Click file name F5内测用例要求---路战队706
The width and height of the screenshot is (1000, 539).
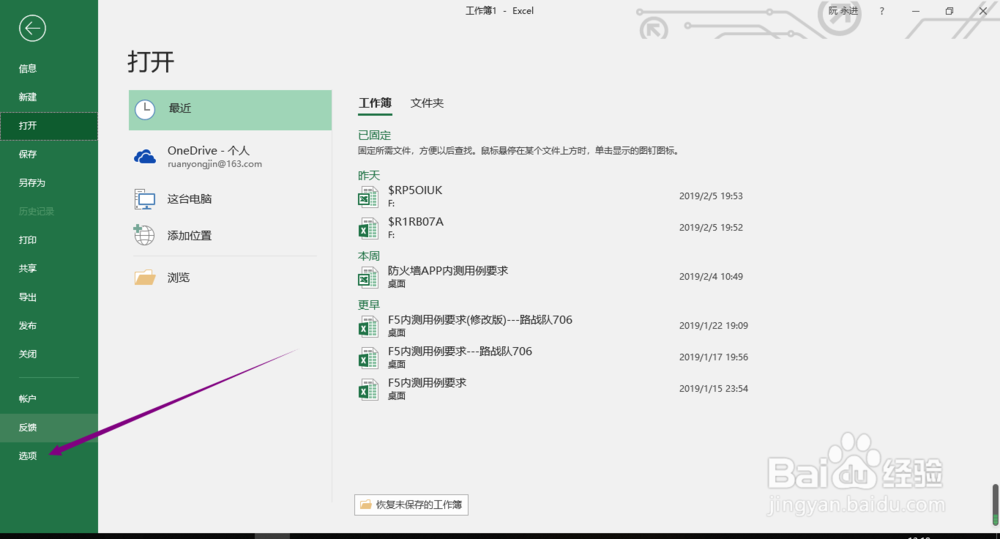(460, 351)
